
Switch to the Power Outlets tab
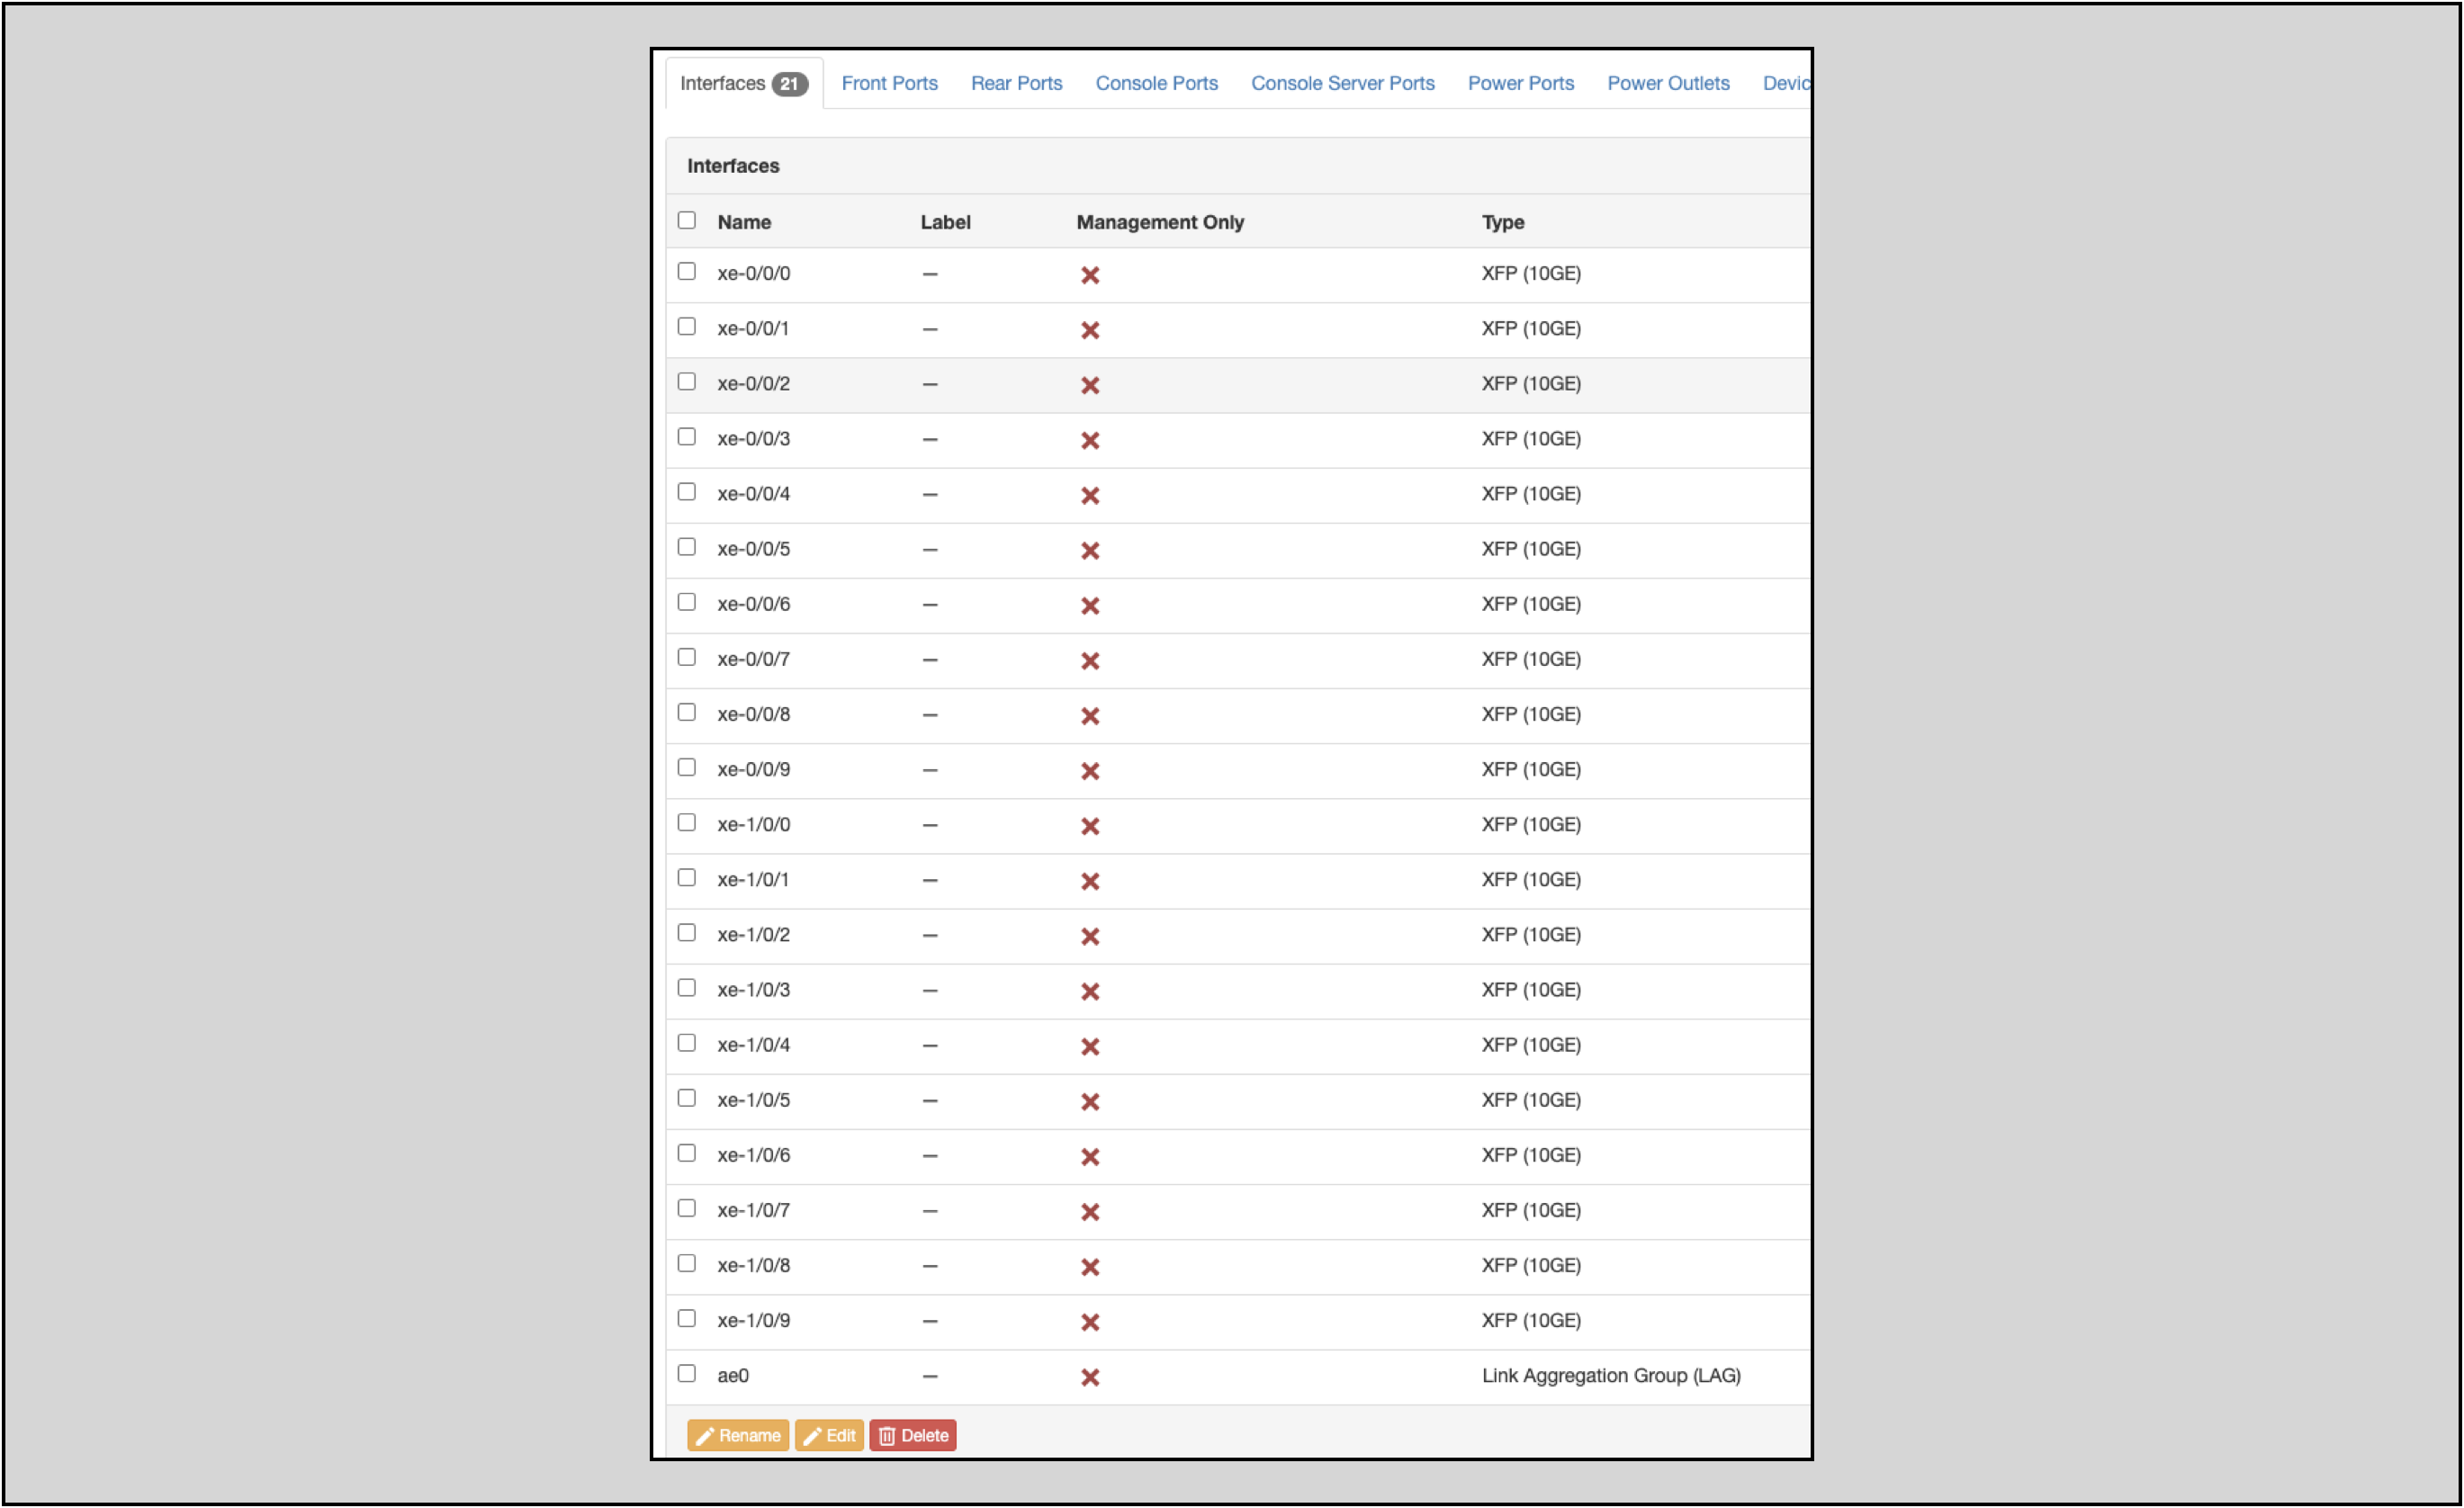pyautogui.click(x=1667, y=83)
